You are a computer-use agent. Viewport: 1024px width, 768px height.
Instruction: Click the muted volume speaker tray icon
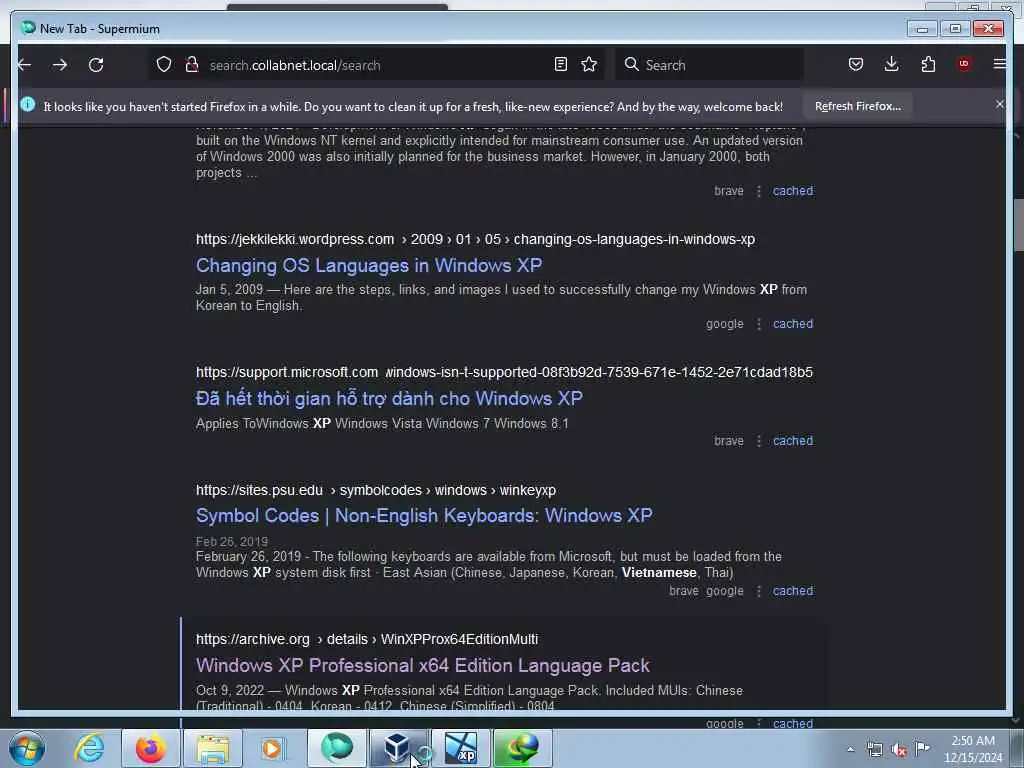point(899,749)
